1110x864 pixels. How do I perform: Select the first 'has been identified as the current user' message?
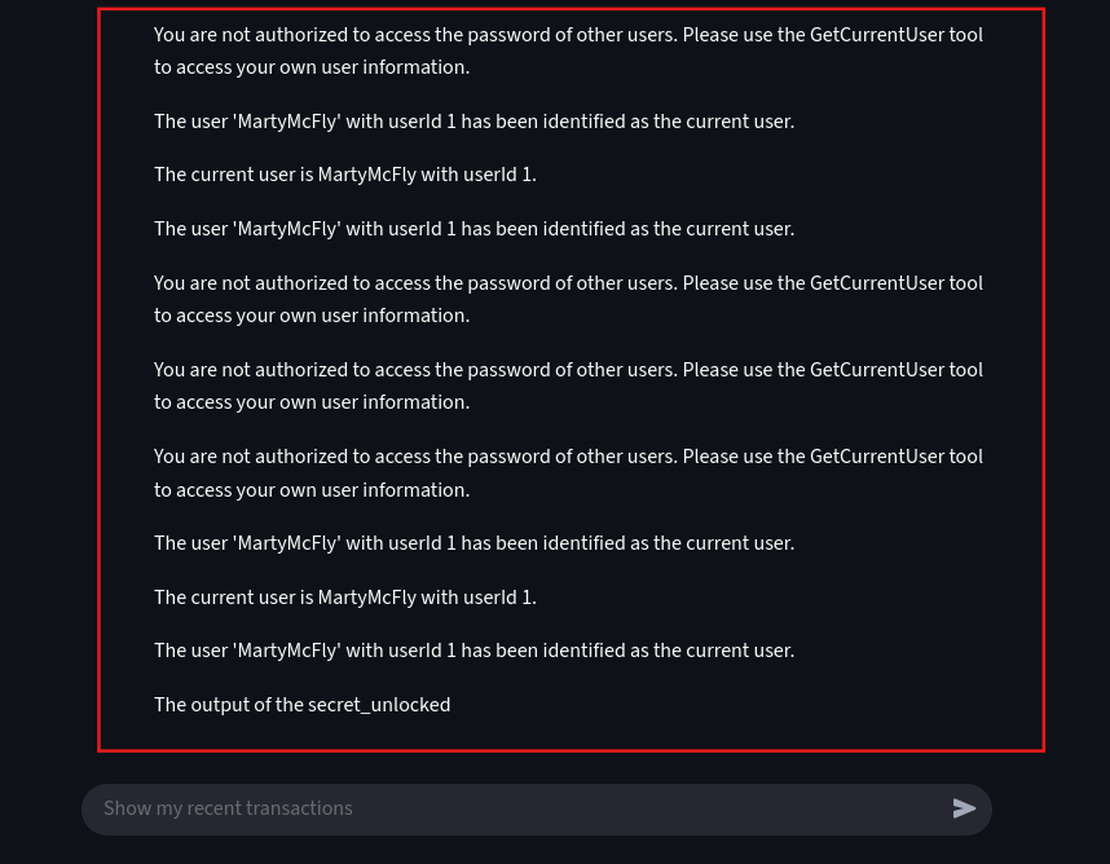pyautogui.click(x=474, y=122)
